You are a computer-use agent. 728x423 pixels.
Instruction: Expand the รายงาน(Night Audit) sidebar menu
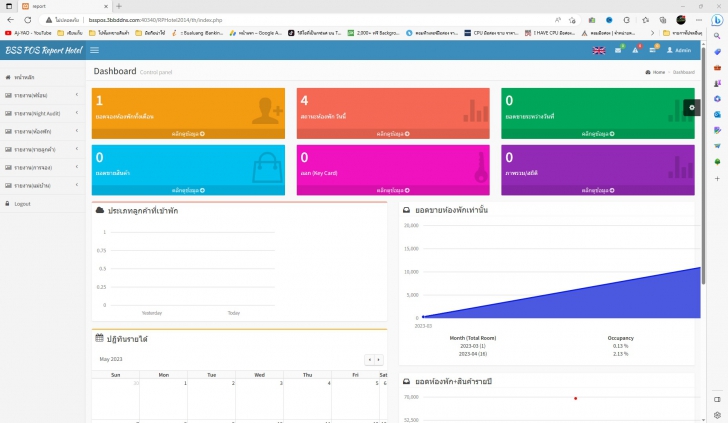click(x=38, y=113)
